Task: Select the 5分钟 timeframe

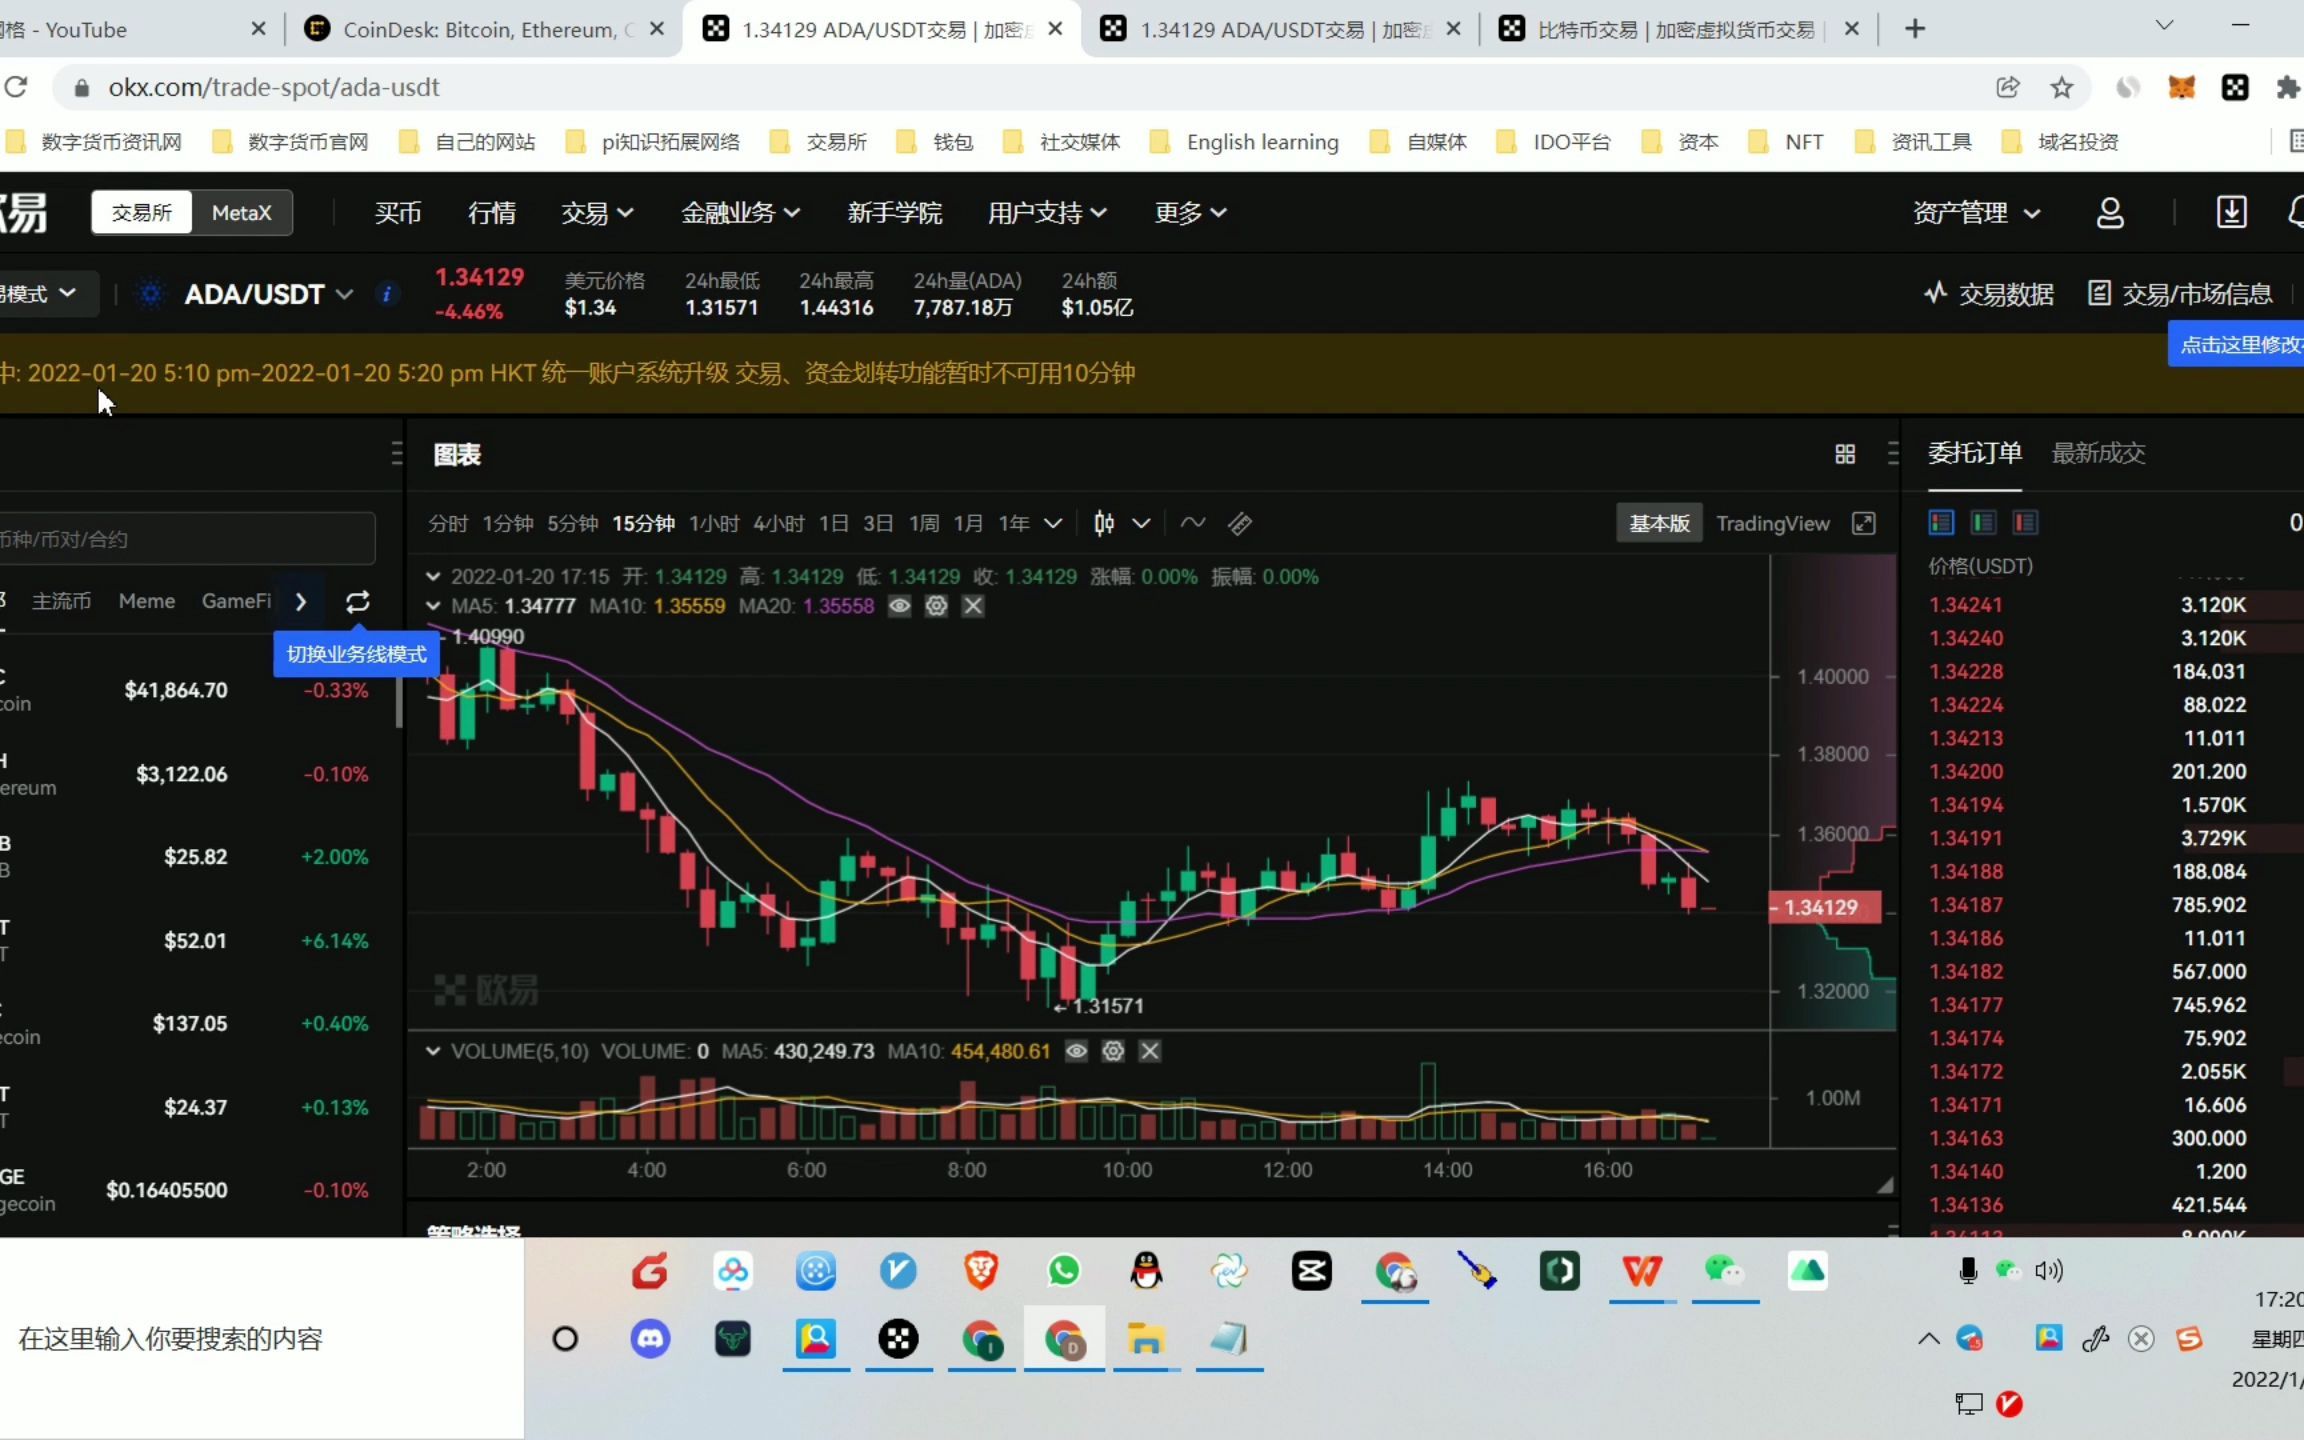Action: pyautogui.click(x=572, y=523)
